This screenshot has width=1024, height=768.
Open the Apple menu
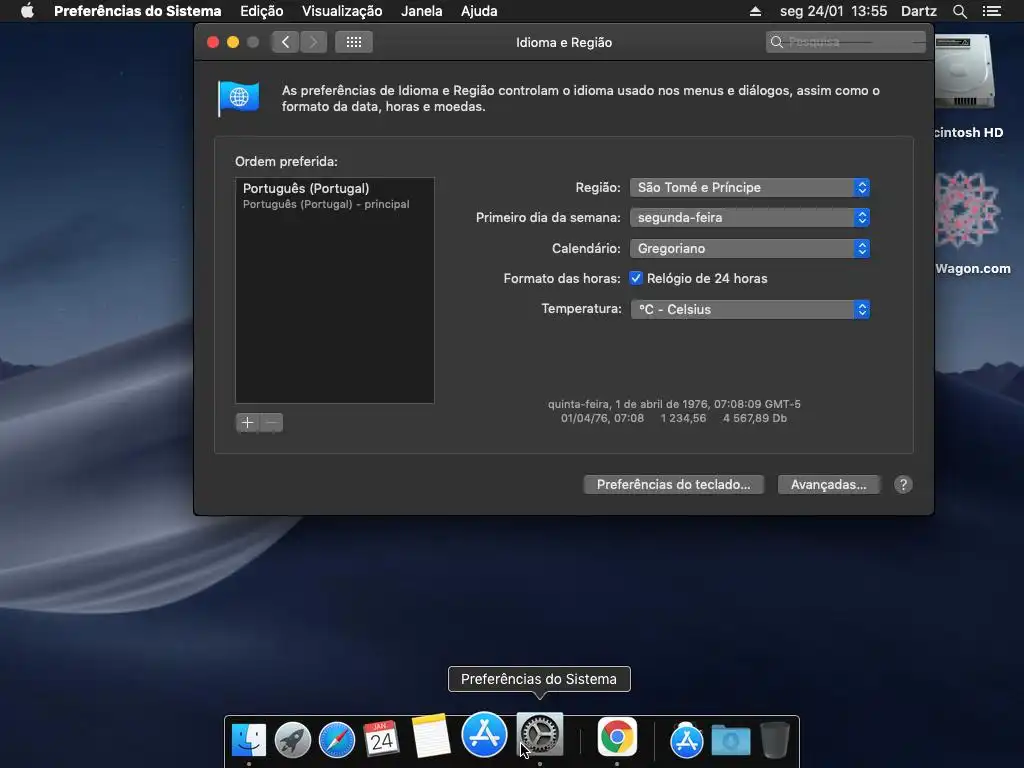27,11
